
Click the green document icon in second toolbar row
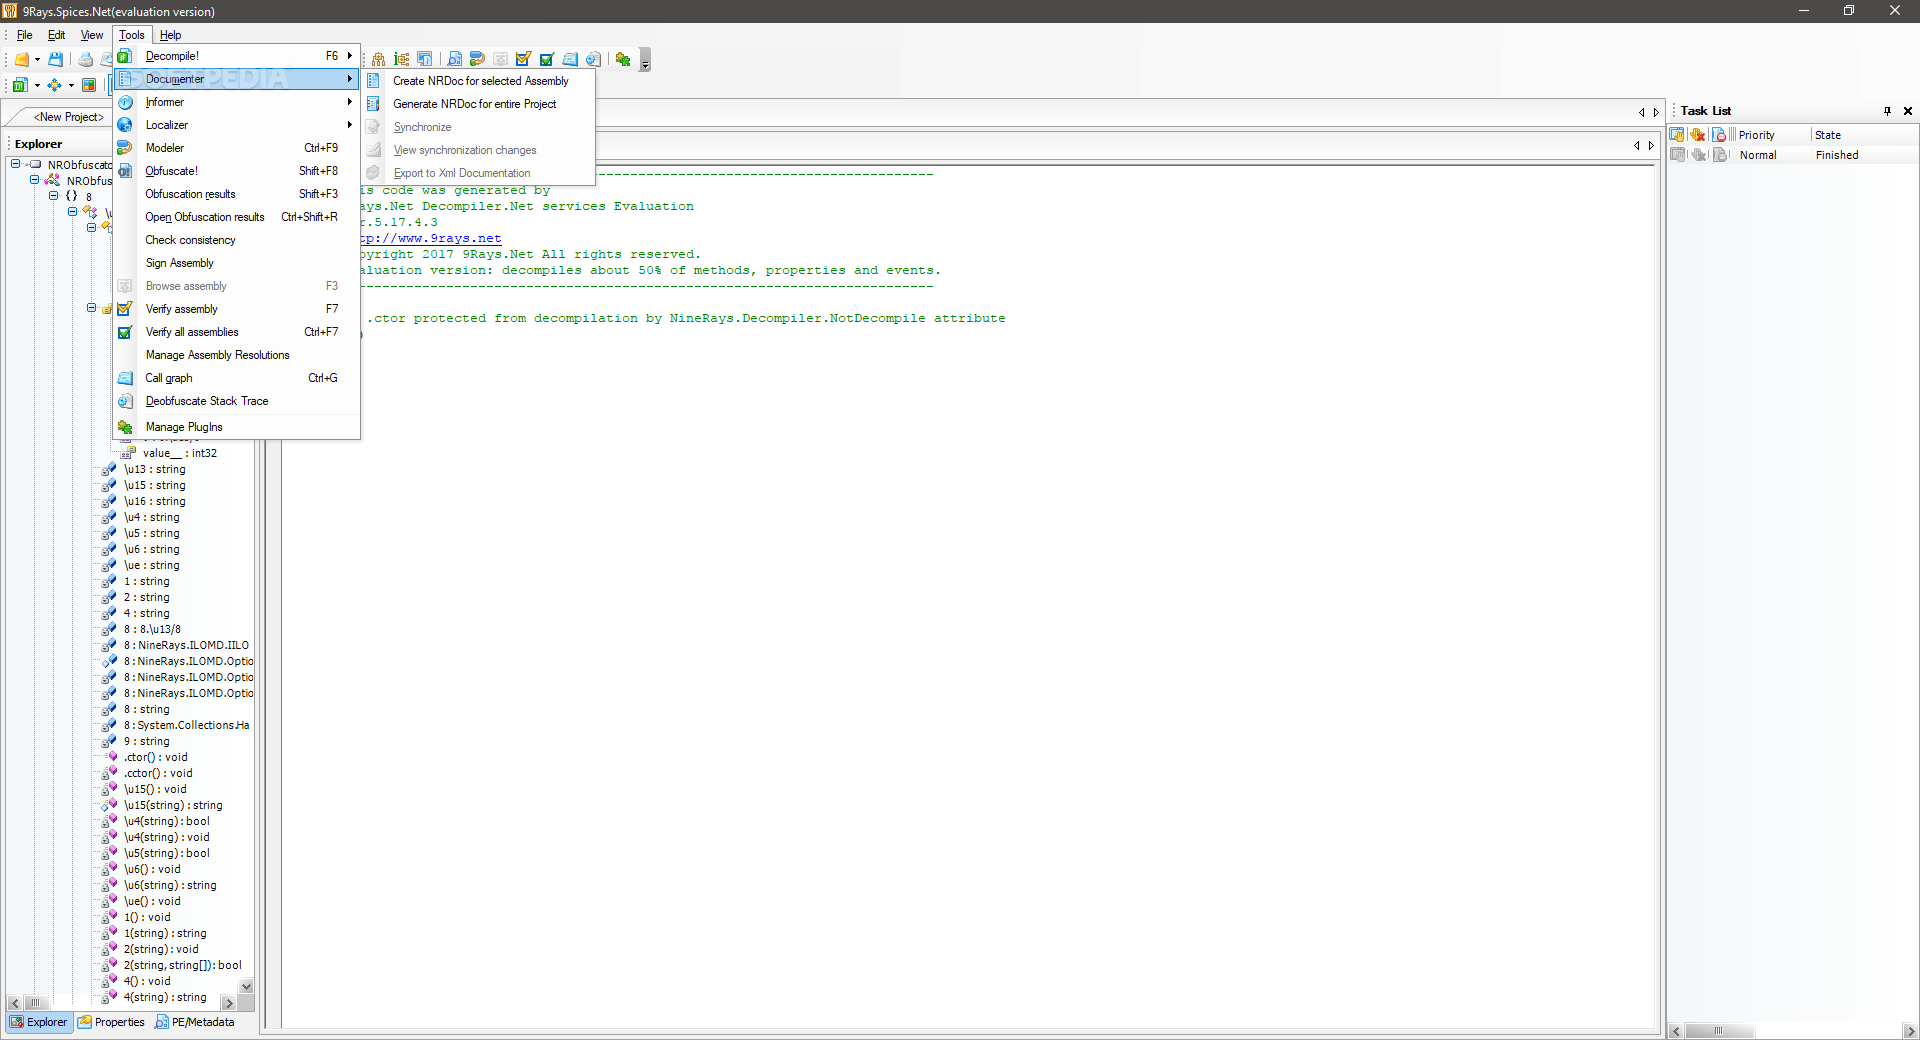pos(20,85)
